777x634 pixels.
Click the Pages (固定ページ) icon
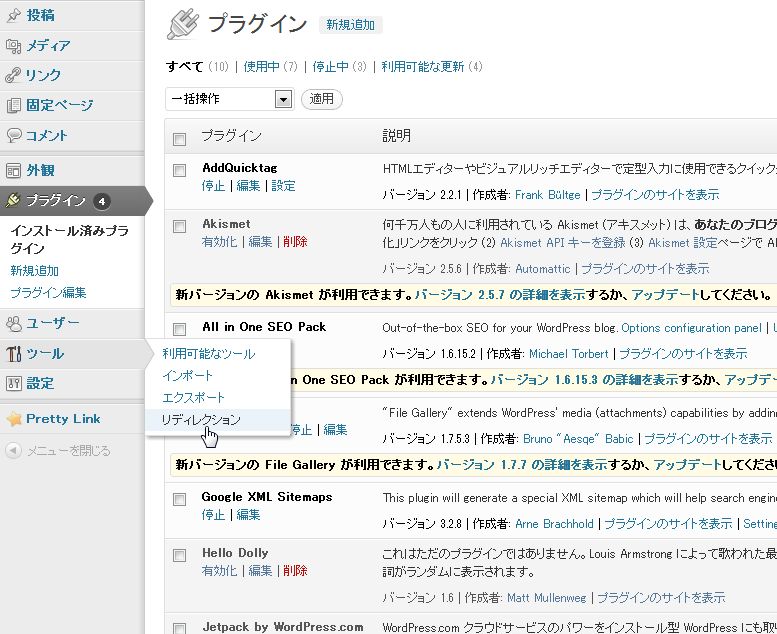point(13,105)
